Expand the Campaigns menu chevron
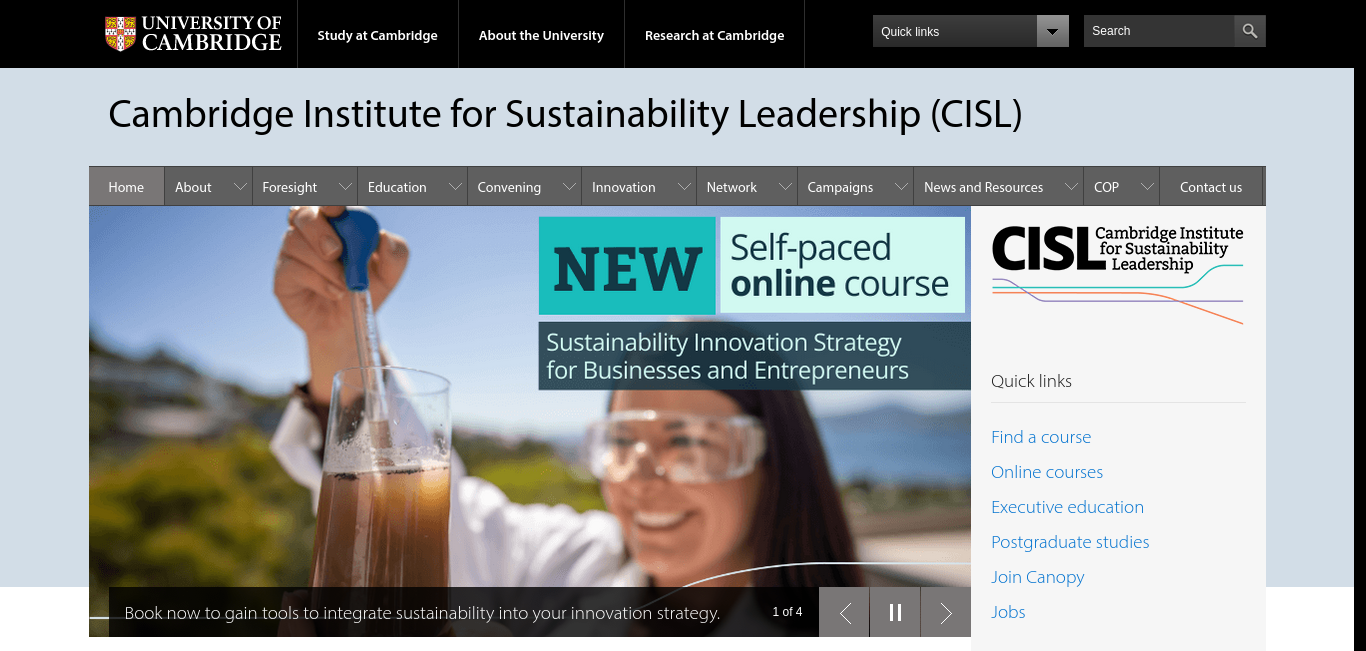1366x651 pixels. pyautogui.click(x=901, y=187)
